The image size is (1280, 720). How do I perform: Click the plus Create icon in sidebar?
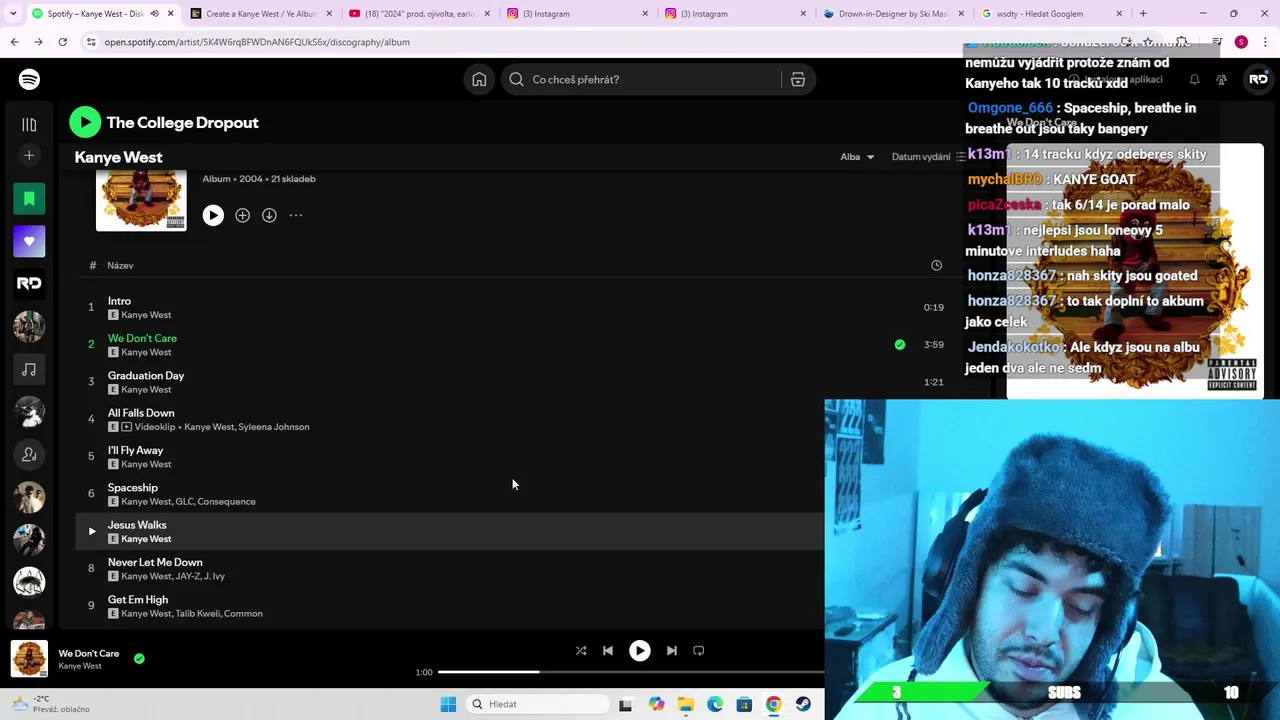[x=29, y=155]
